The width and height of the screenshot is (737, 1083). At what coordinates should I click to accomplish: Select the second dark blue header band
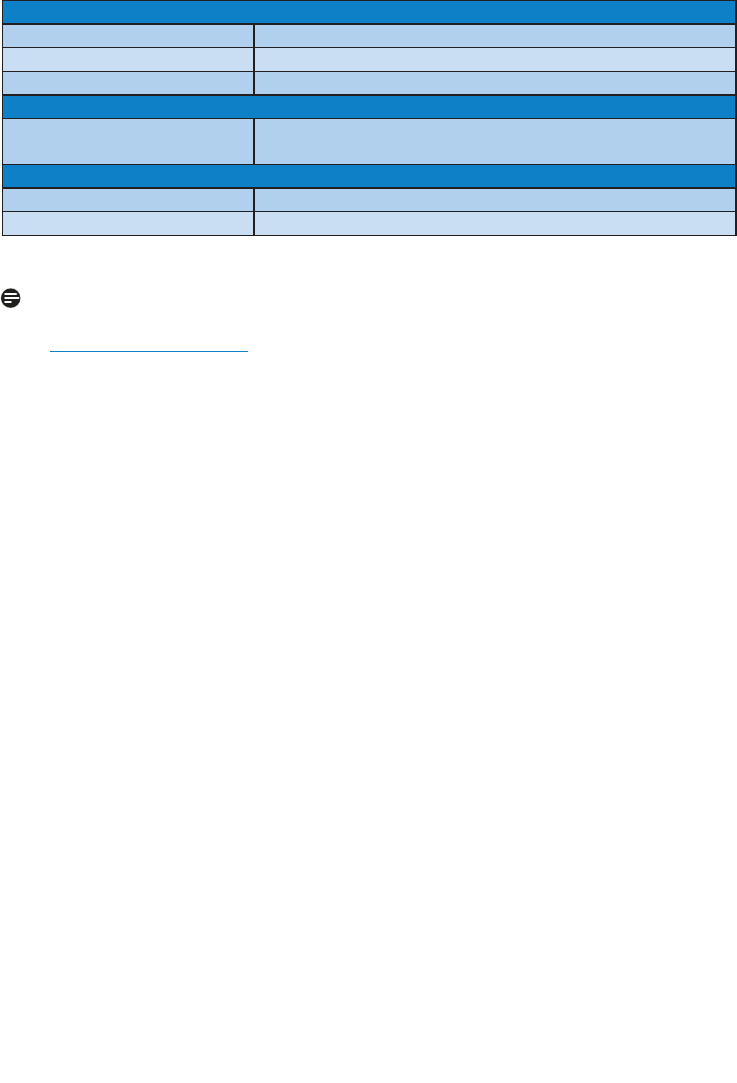coord(369,107)
